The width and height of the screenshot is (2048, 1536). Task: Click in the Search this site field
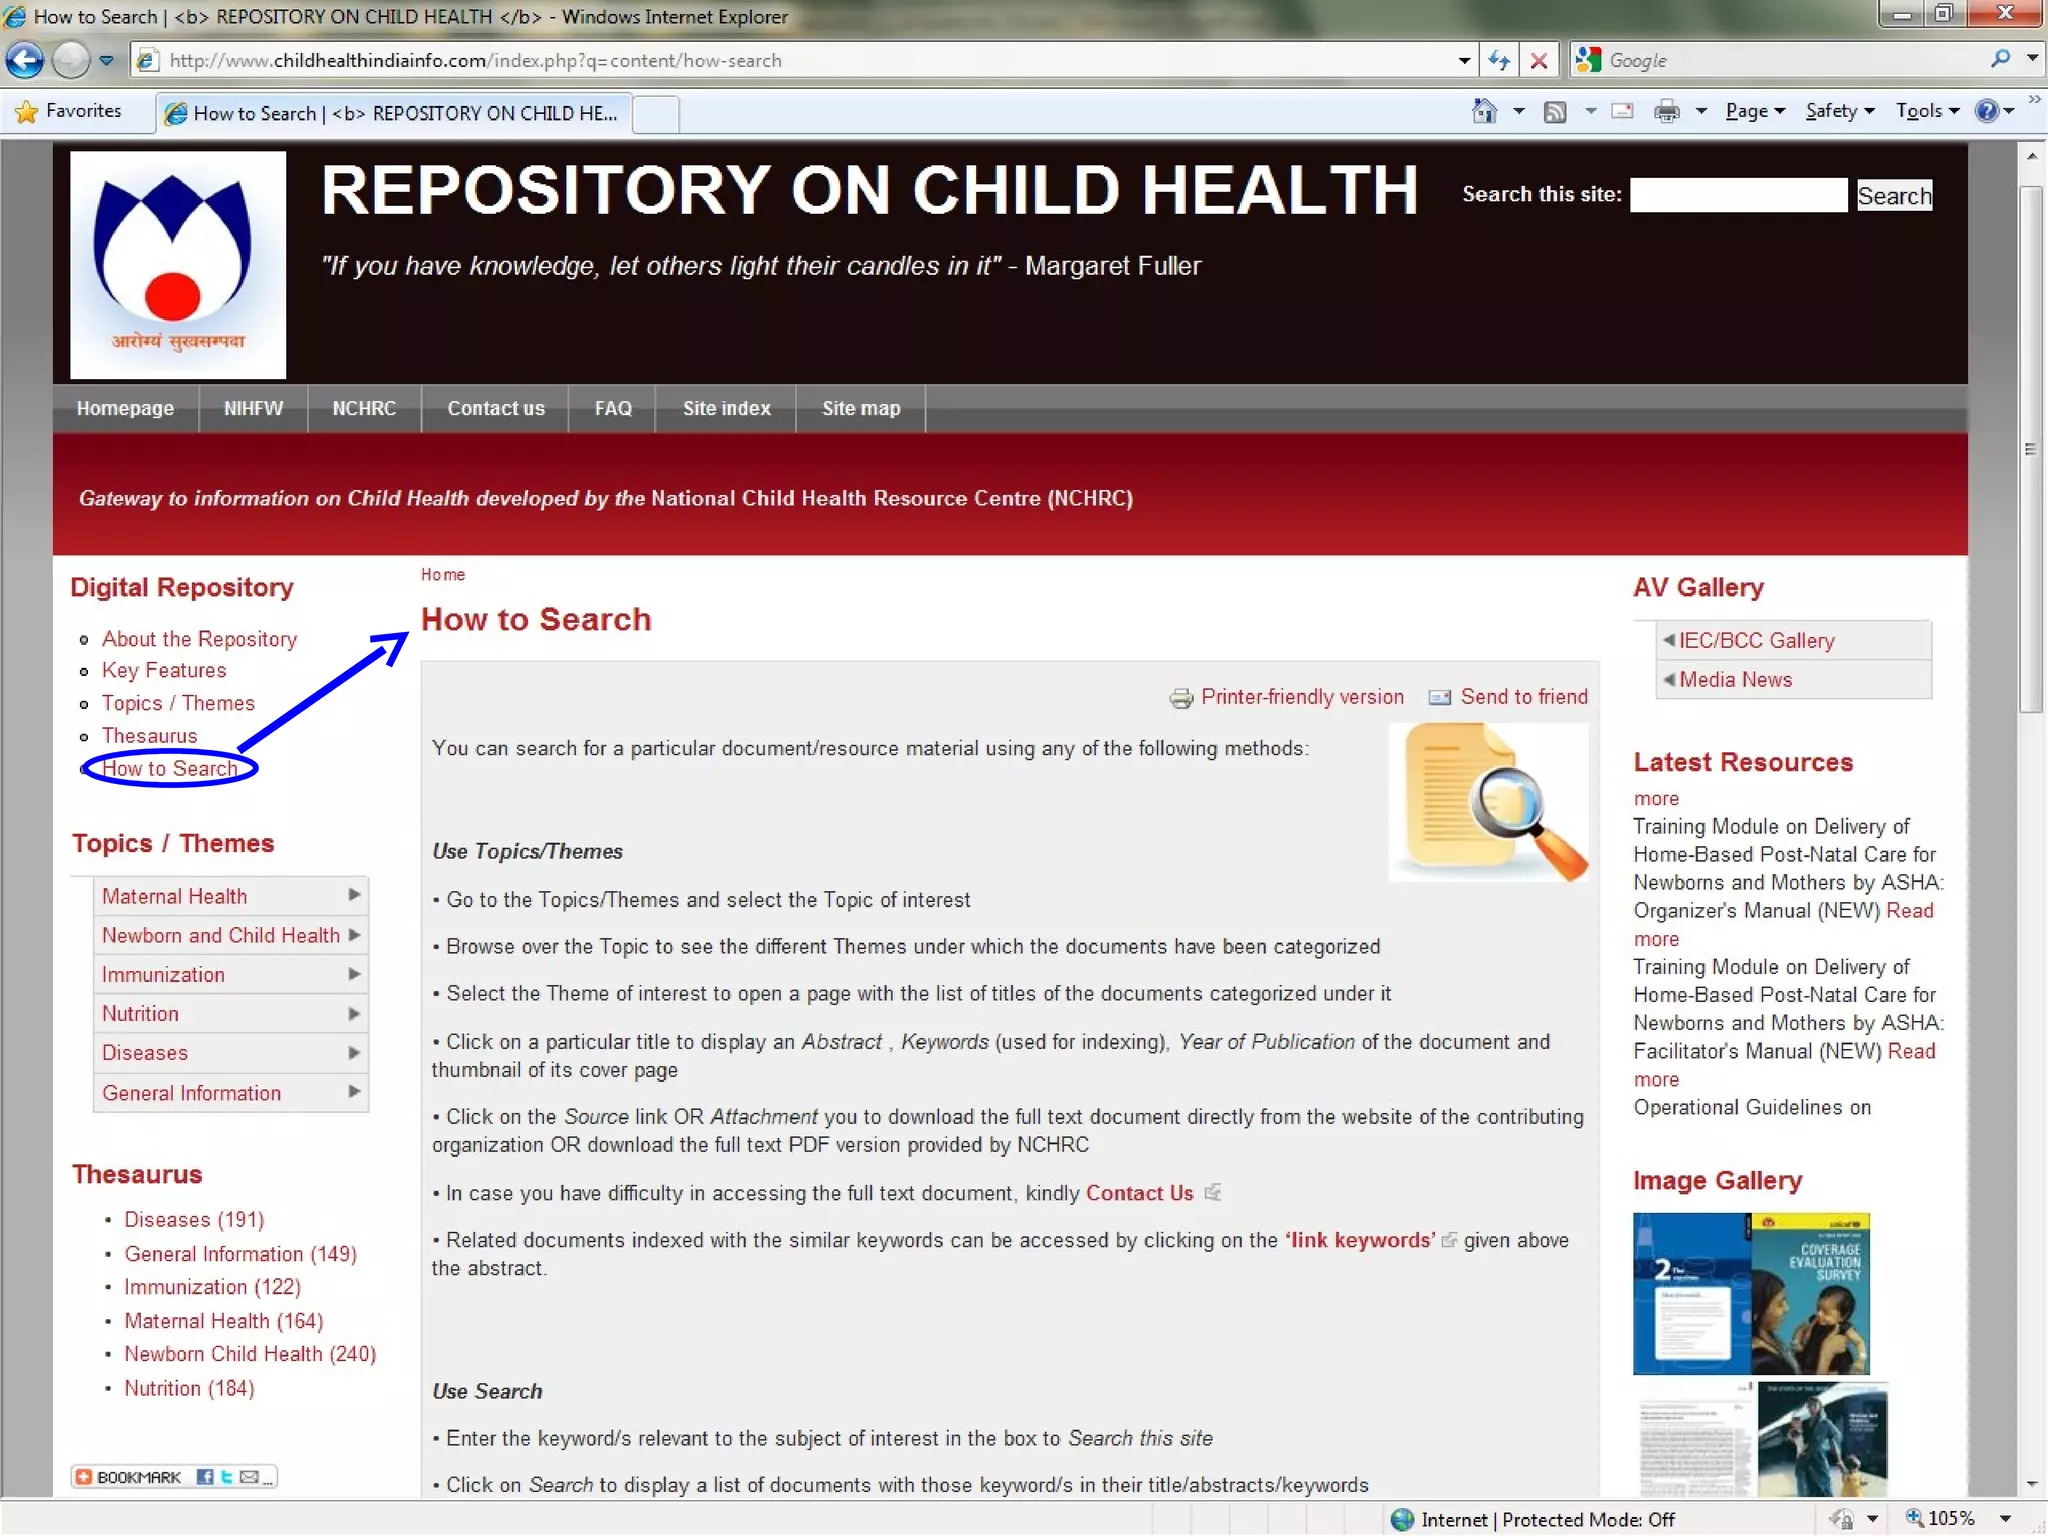[1738, 195]
